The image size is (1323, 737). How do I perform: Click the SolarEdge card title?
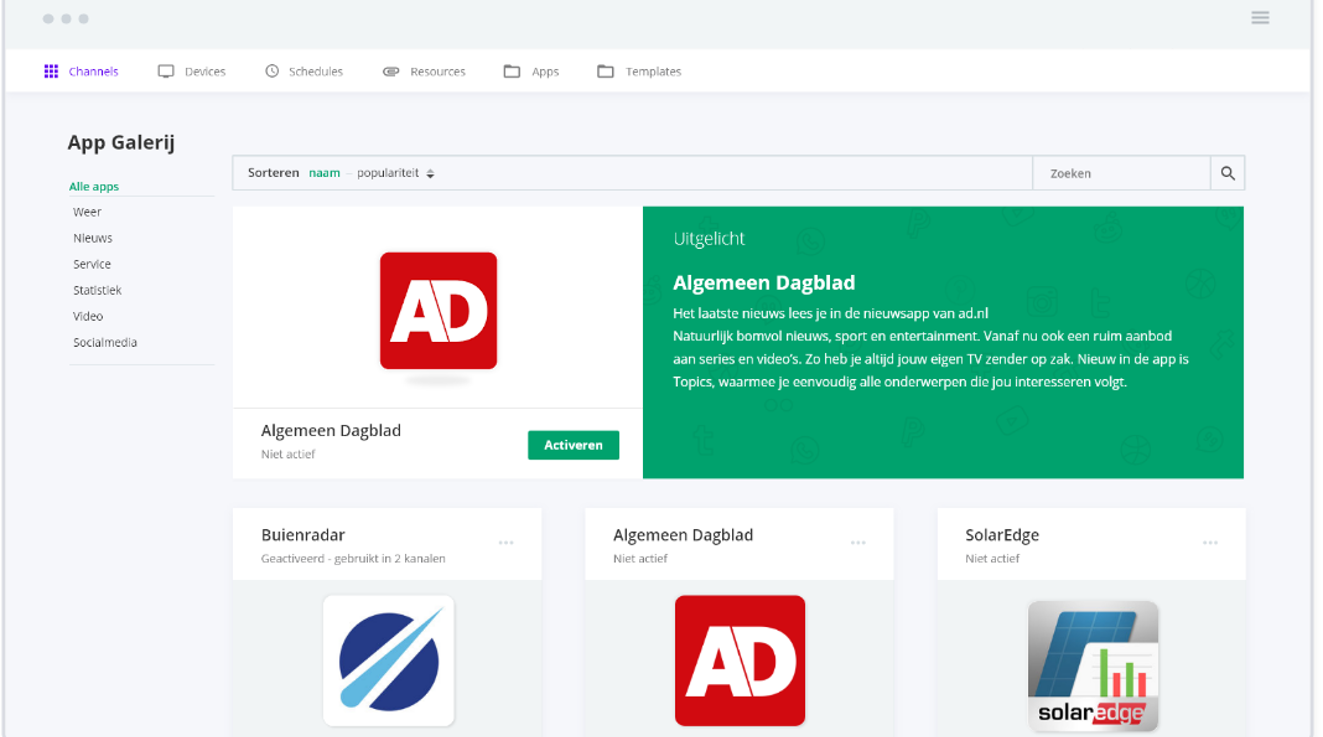coord(1002,535)
